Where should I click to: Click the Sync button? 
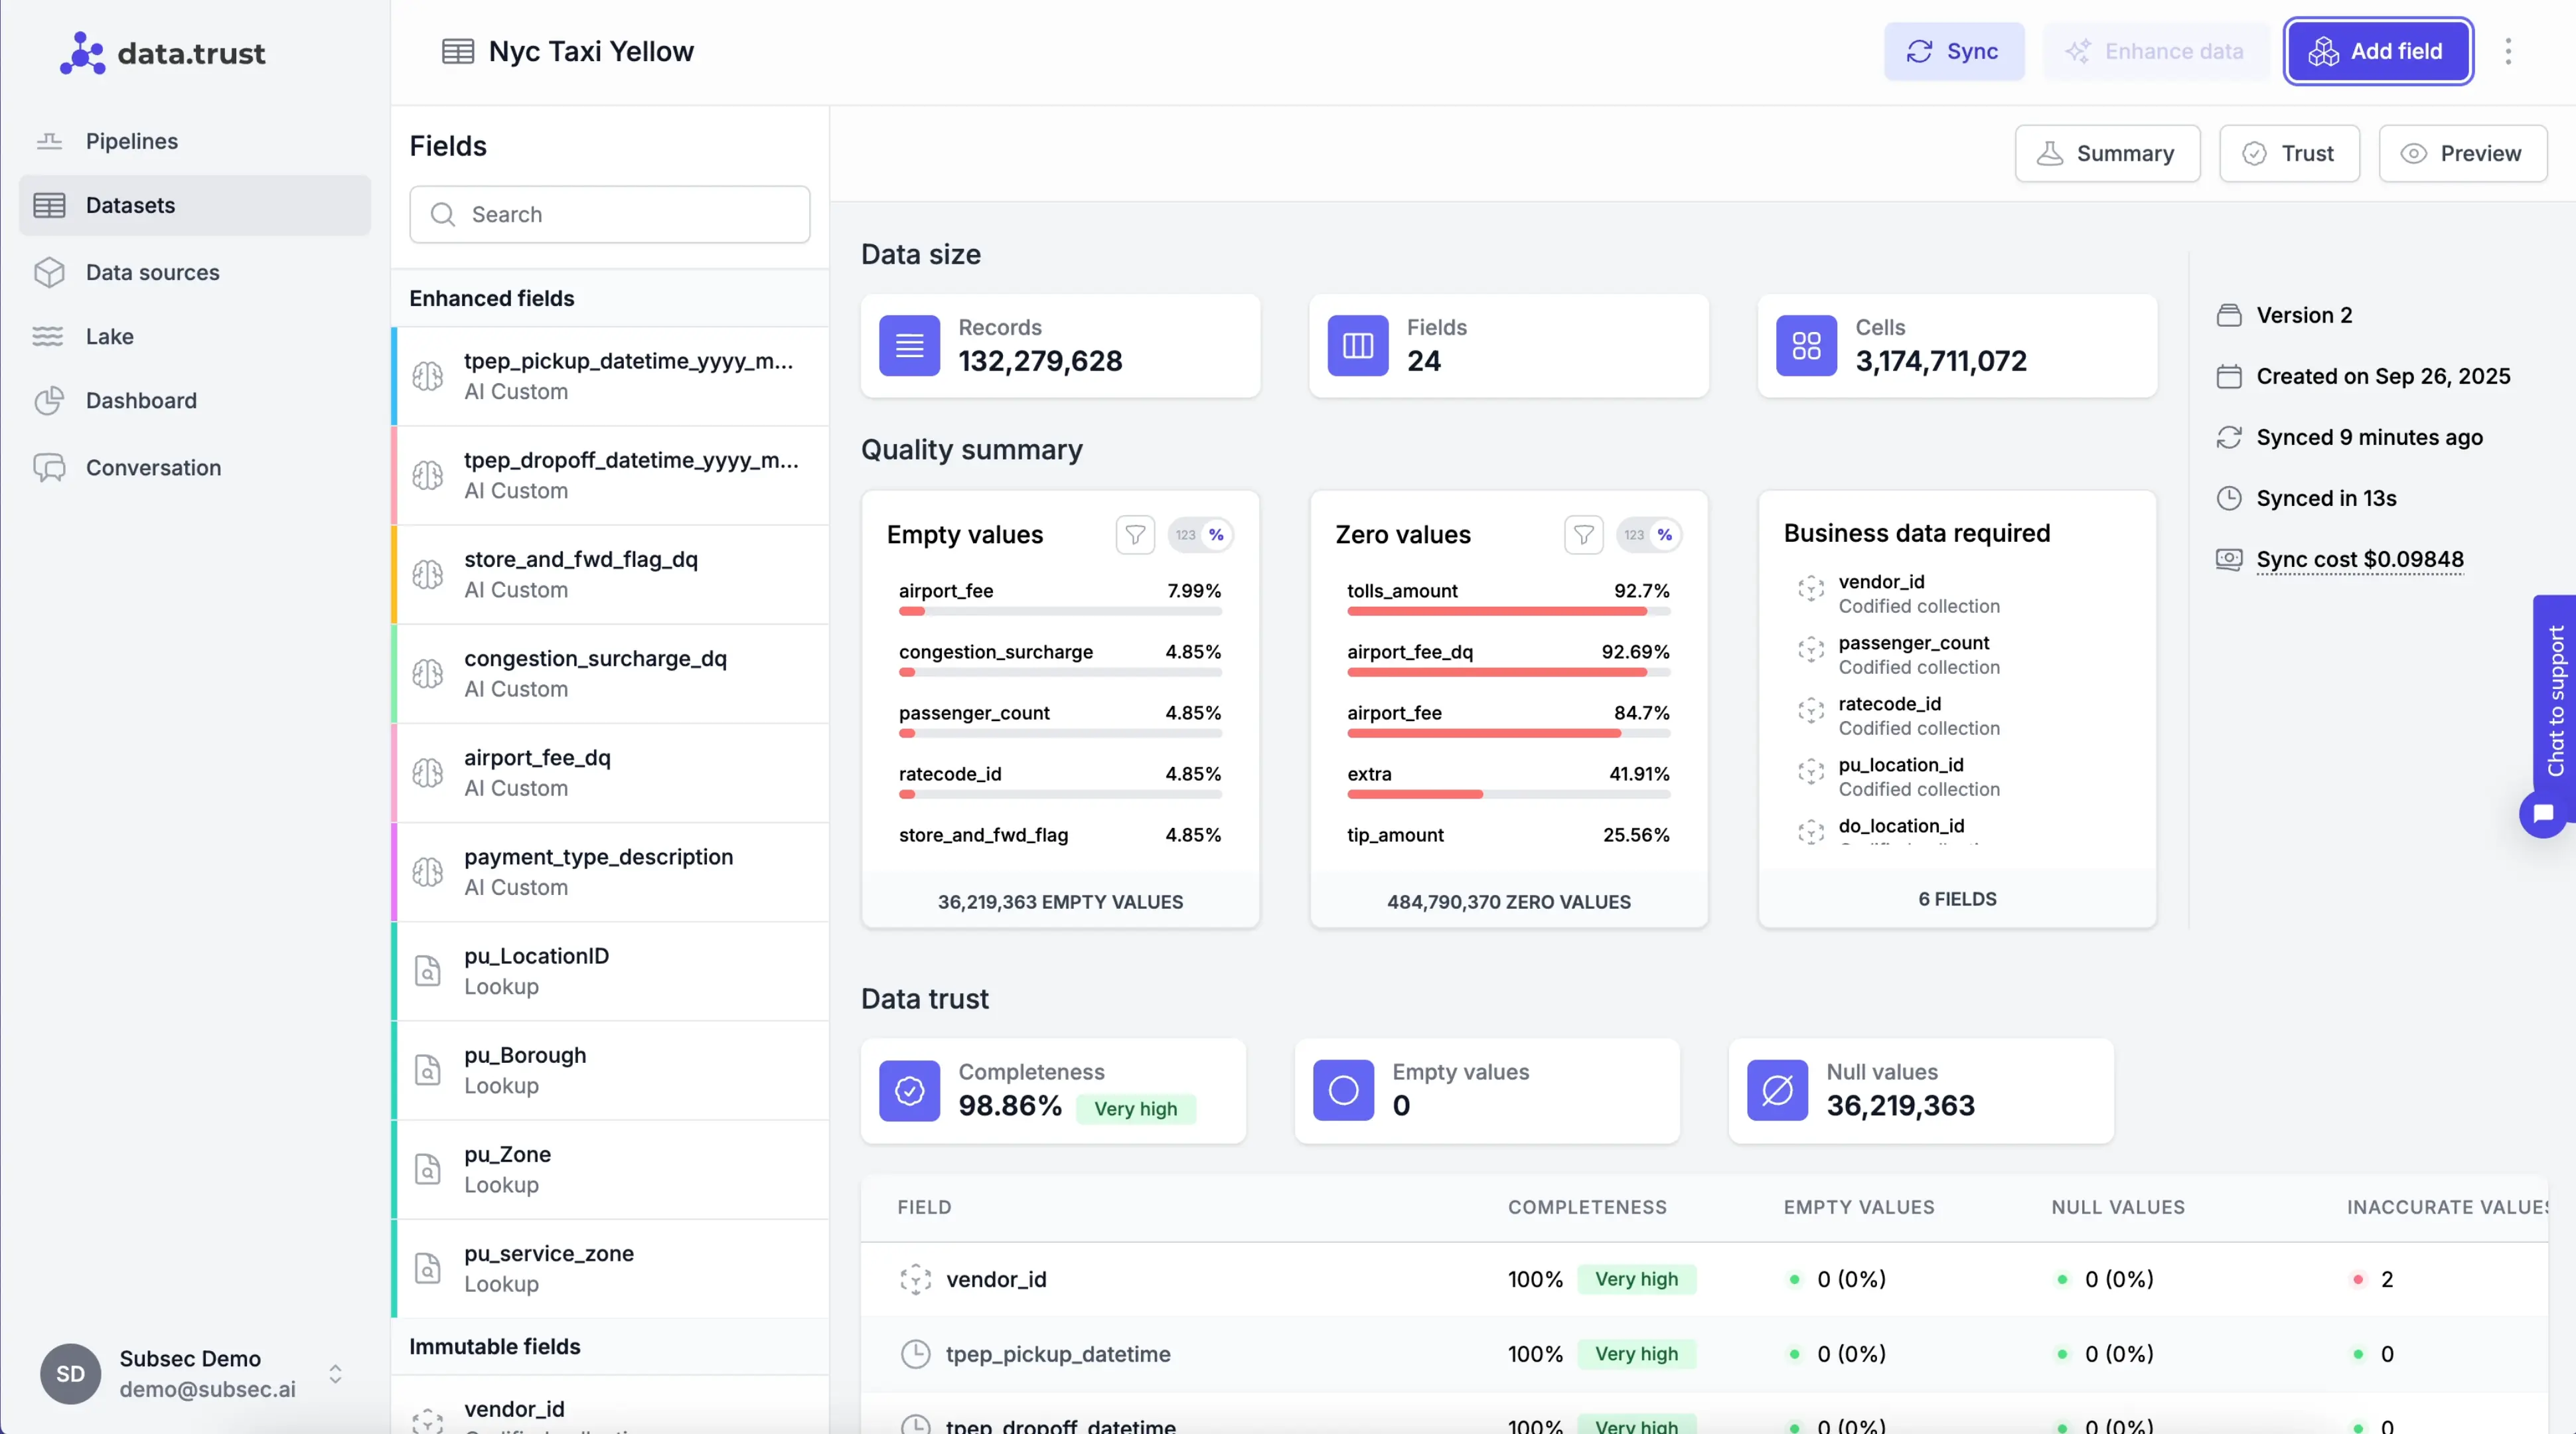1953,51
